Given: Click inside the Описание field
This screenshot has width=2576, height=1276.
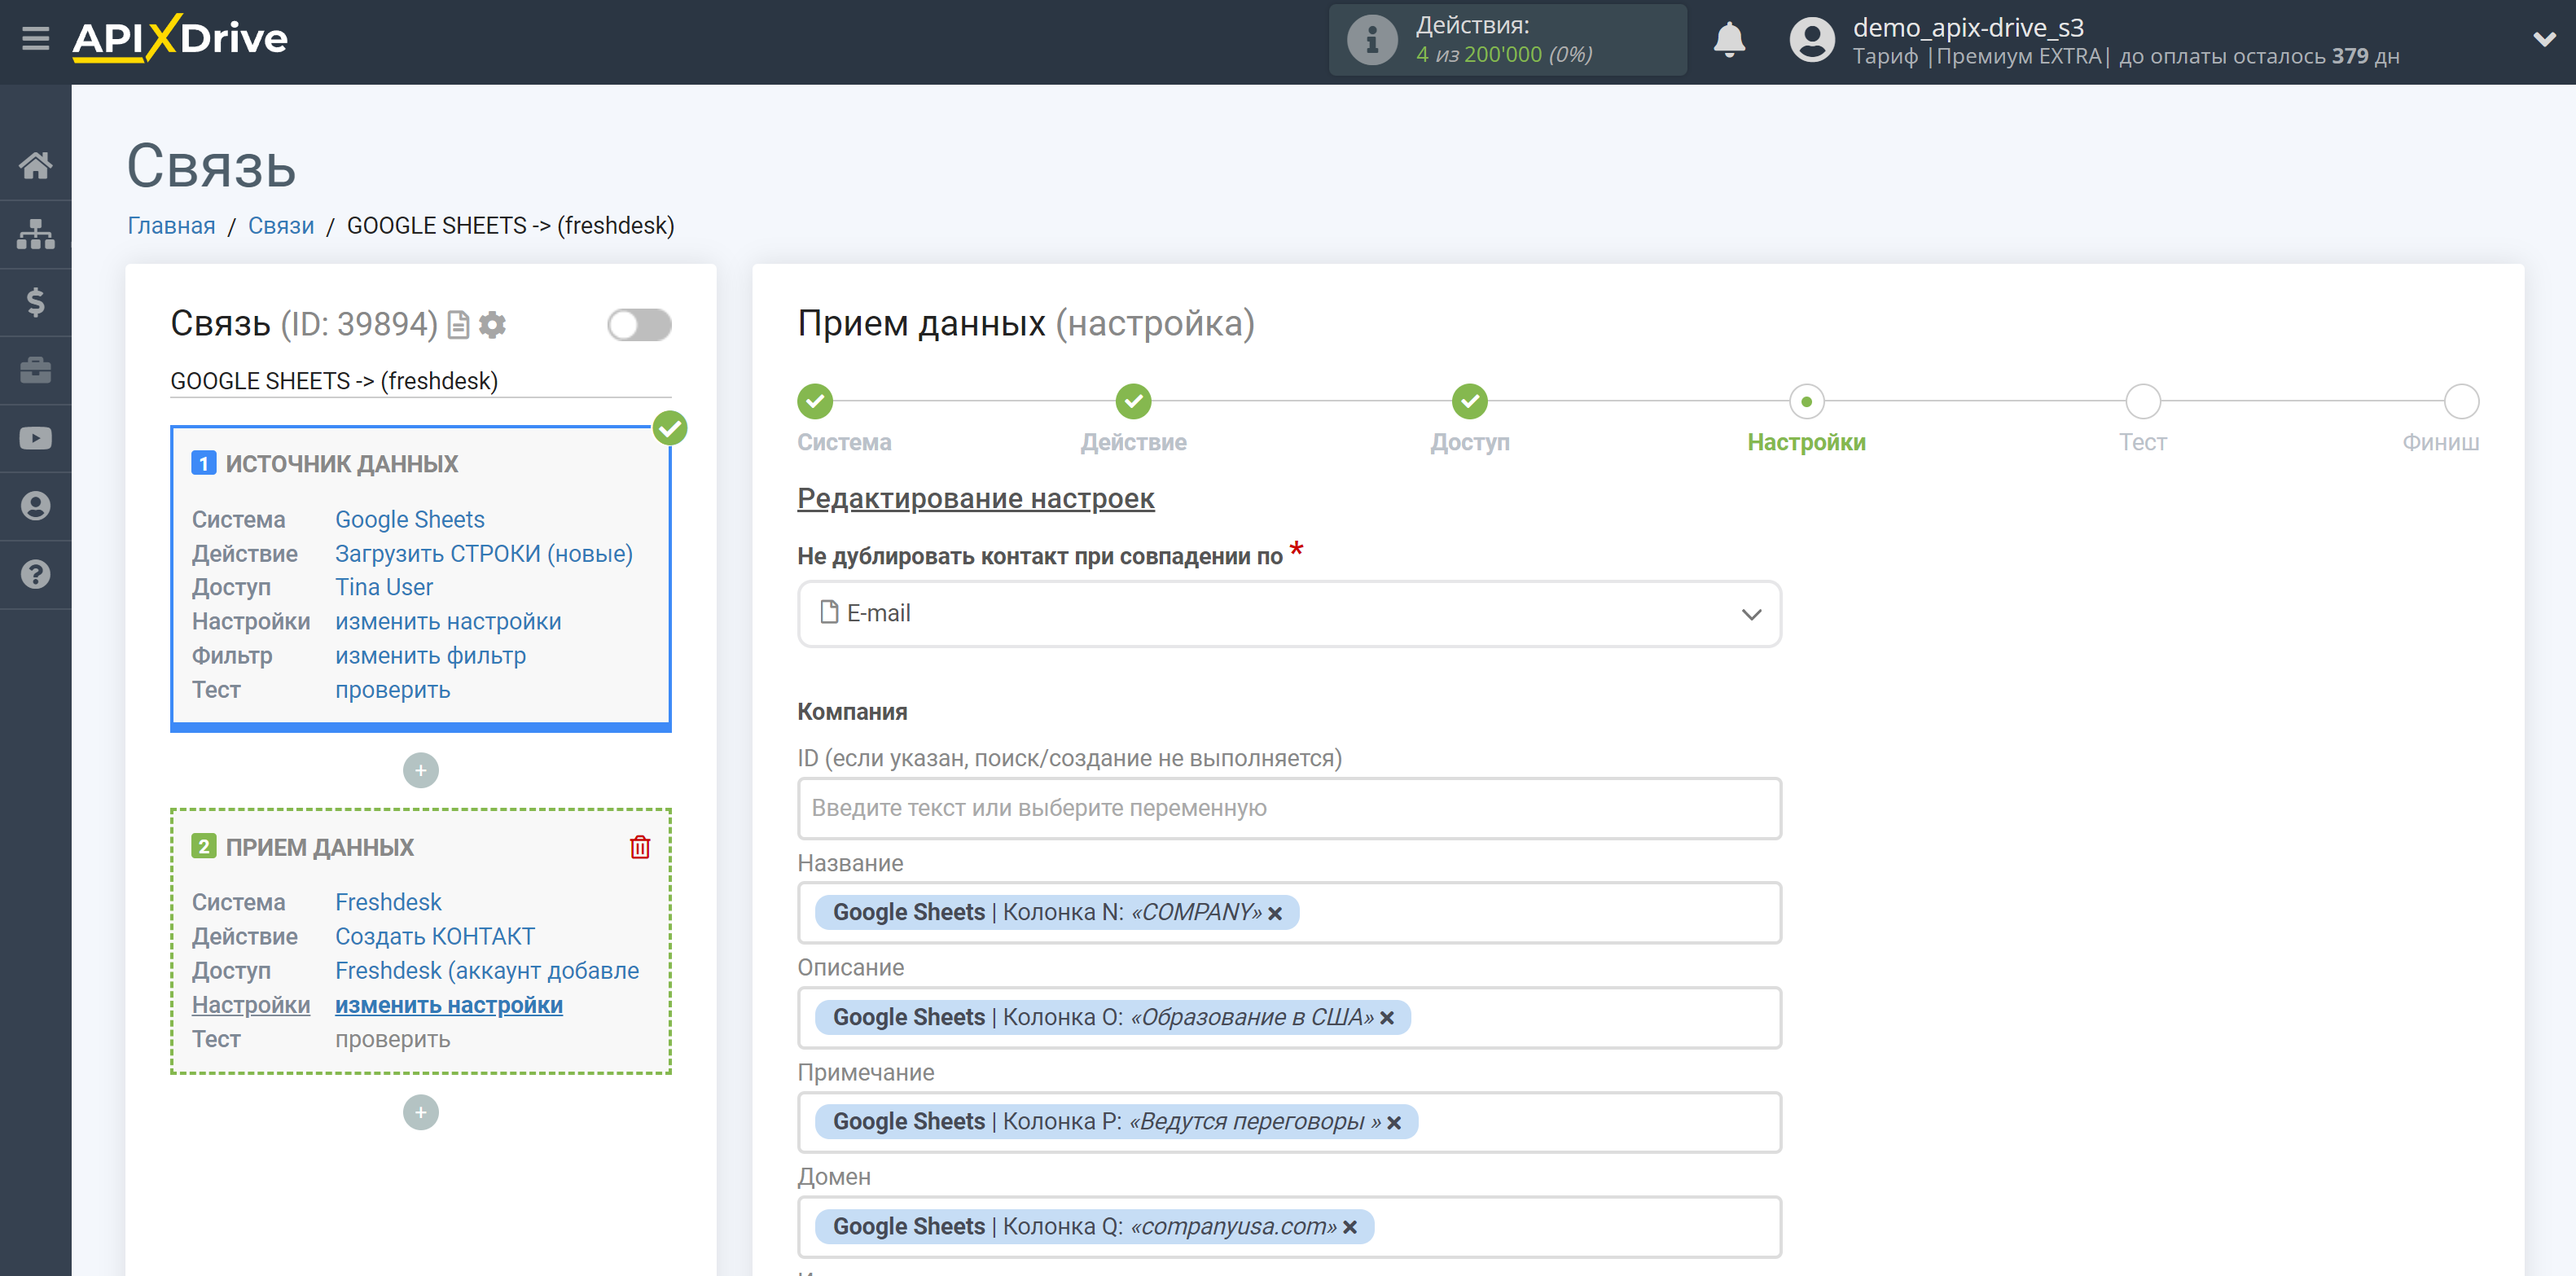Looking at the screenshot, I should click(1289, 1018).
